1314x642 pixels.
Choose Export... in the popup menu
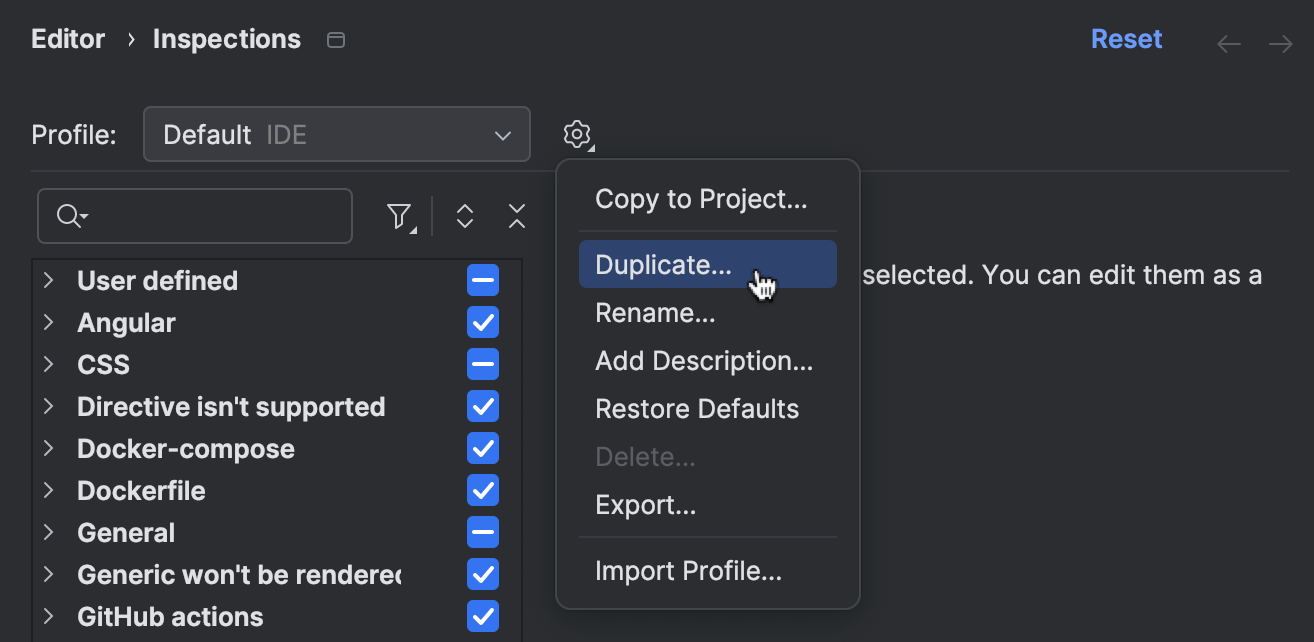click(x=645, y=505)
